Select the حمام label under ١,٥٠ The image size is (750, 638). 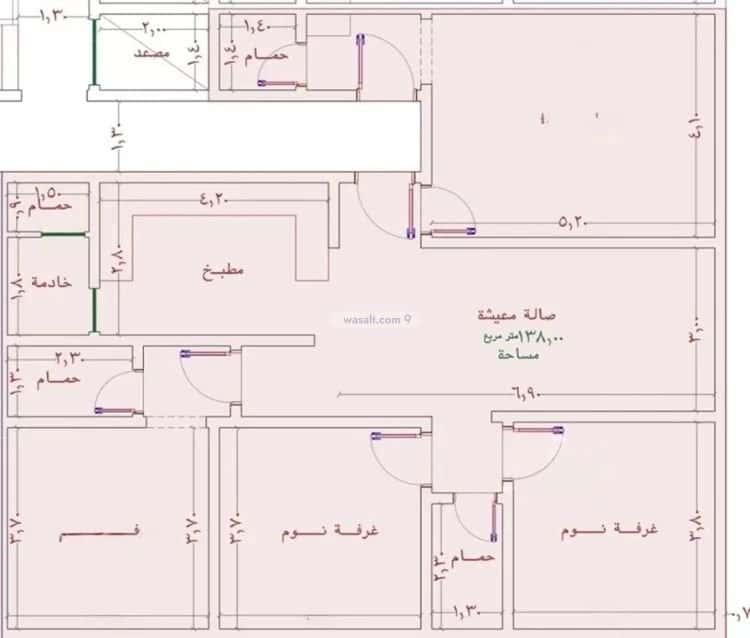[x=50, y=206]
